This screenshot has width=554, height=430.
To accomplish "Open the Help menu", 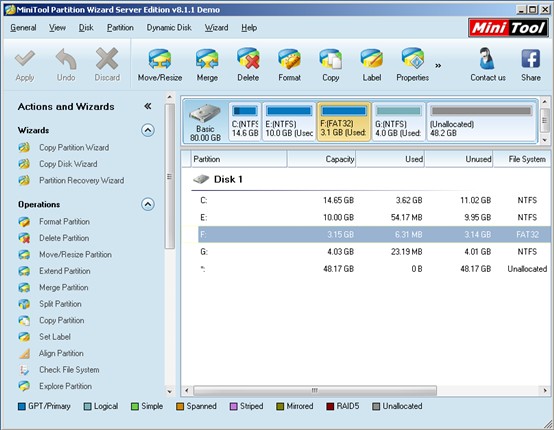I will 249,28.
